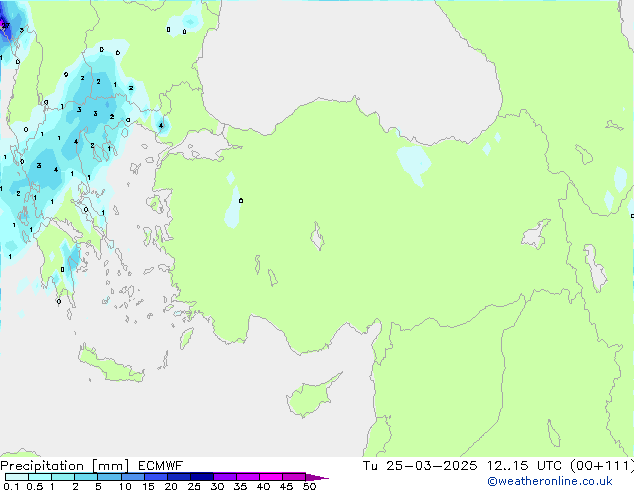This screenshot has height=490, width=634.
Task: Select the 30–35 mm purple legend box
Action: click(224, 477)
